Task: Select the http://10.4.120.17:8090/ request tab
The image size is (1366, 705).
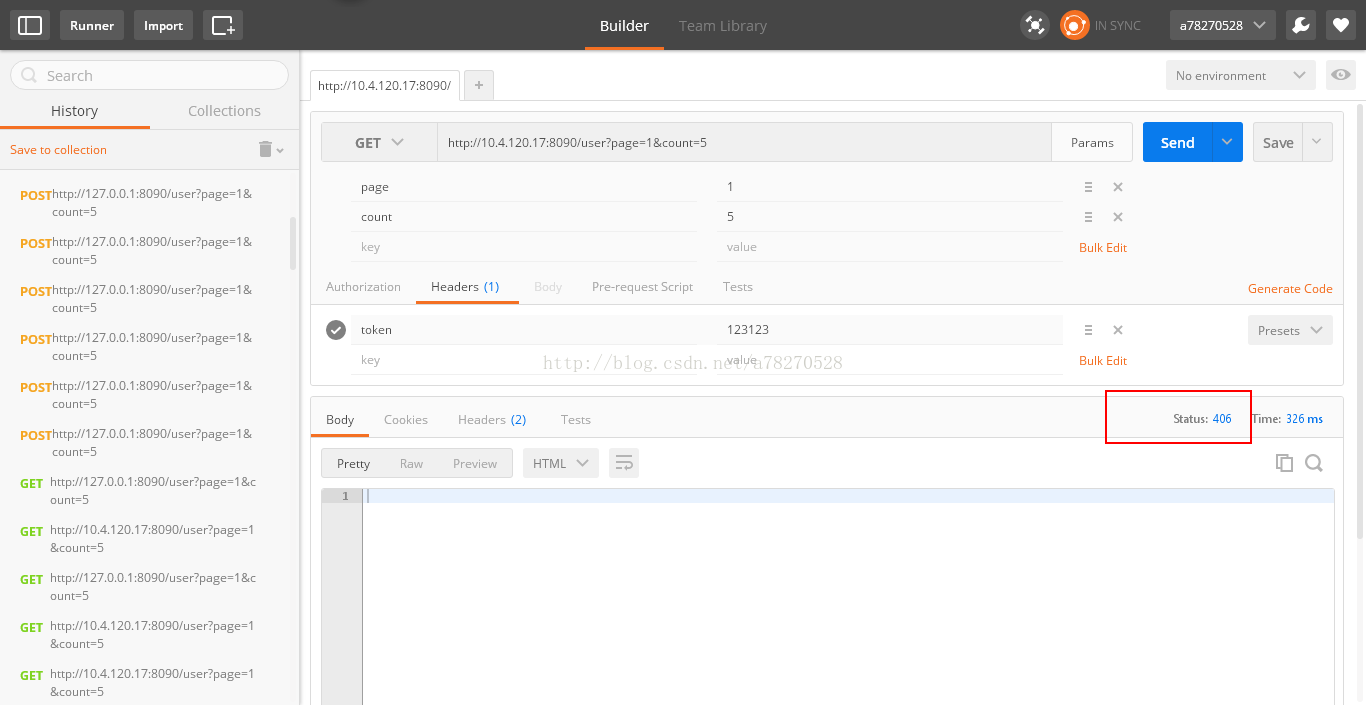Action: [x=385, y=86]
